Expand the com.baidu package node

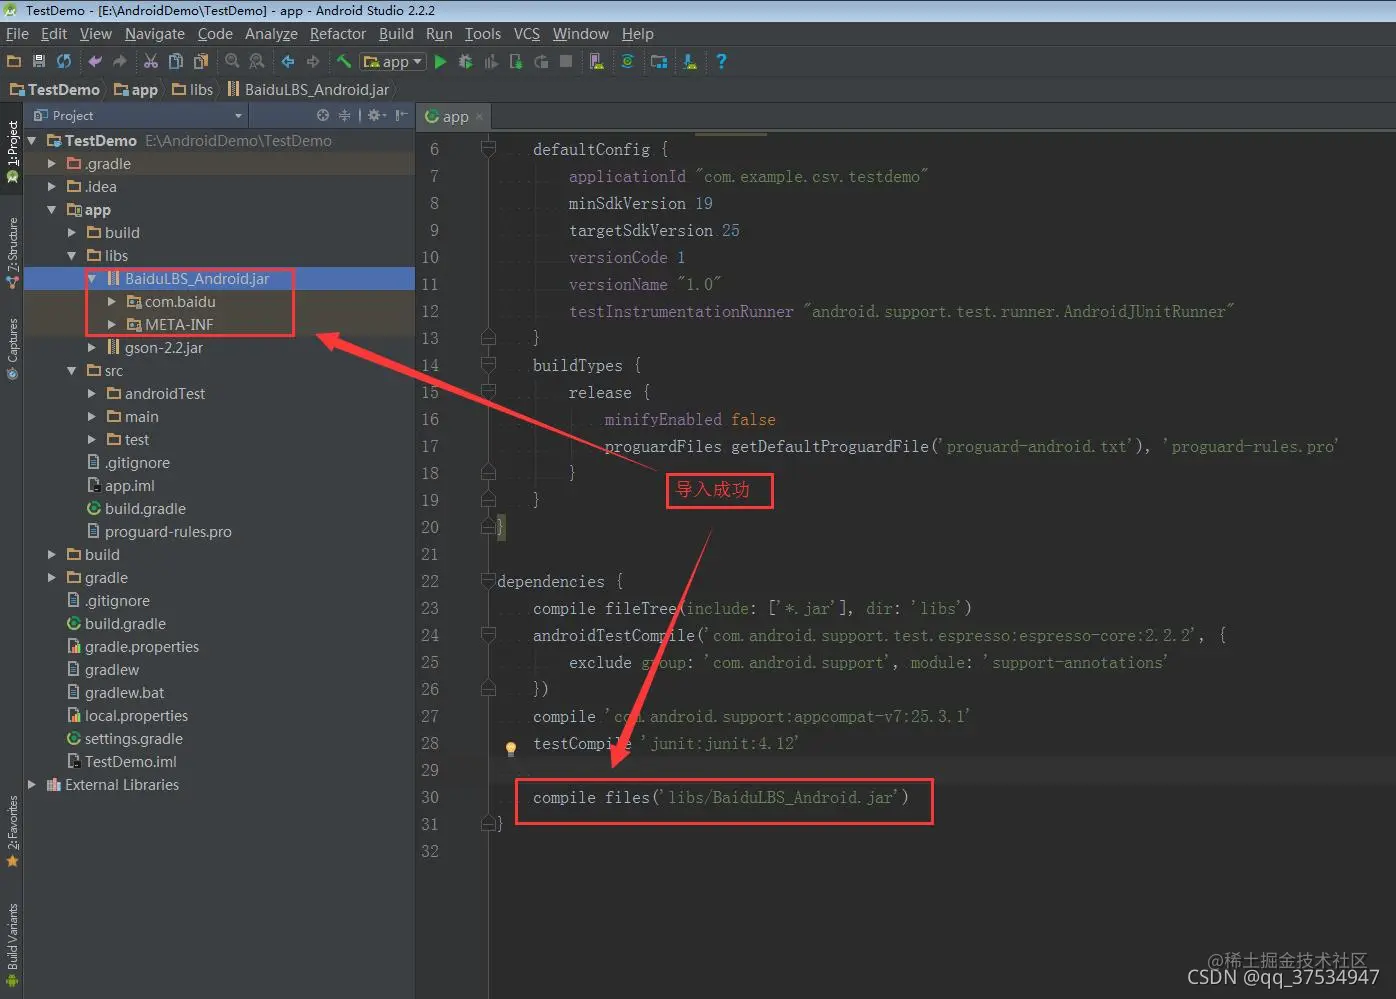point(112,301)
